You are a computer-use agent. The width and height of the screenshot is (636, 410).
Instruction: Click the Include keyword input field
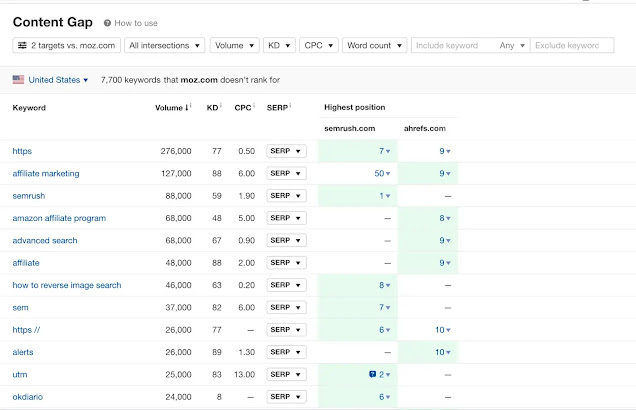[x=453, y=45]
